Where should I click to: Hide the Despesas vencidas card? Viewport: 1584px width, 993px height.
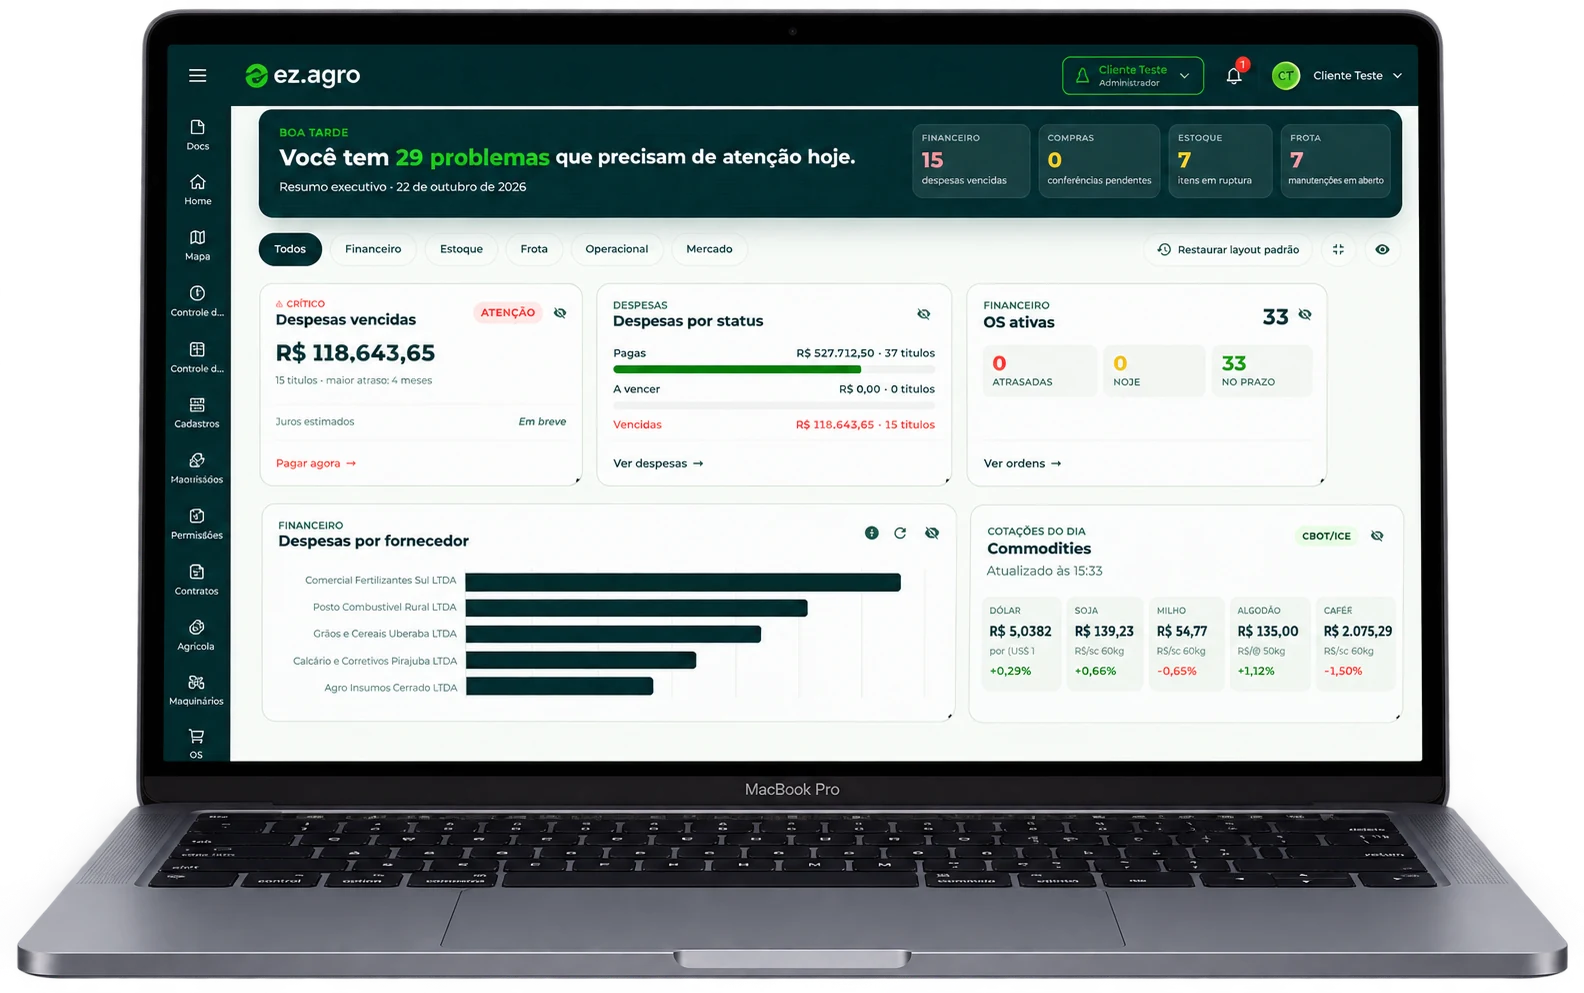[x=560, y=313]
